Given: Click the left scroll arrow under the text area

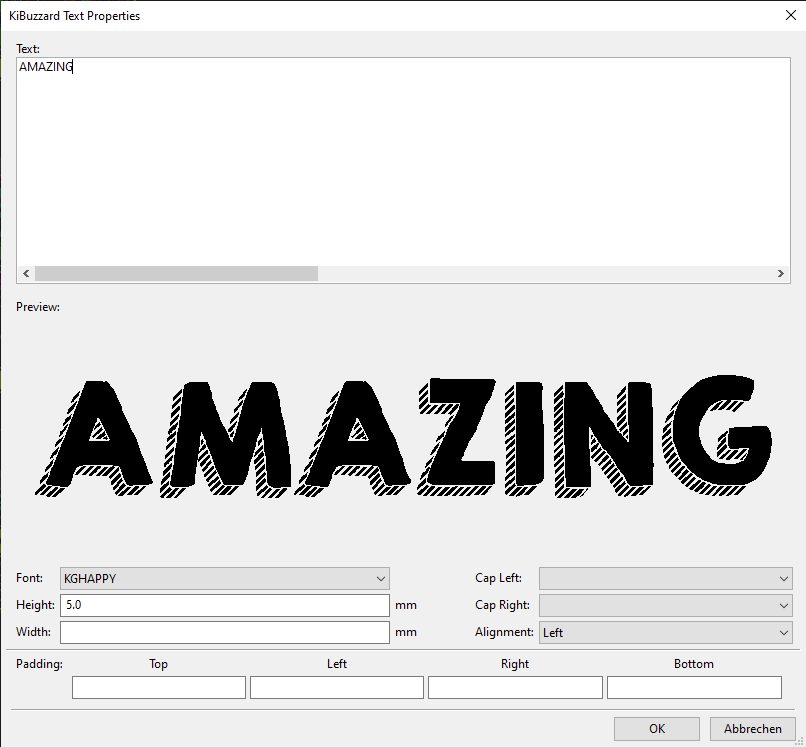Looking at the screenshot, I should [x=26, y=273].
